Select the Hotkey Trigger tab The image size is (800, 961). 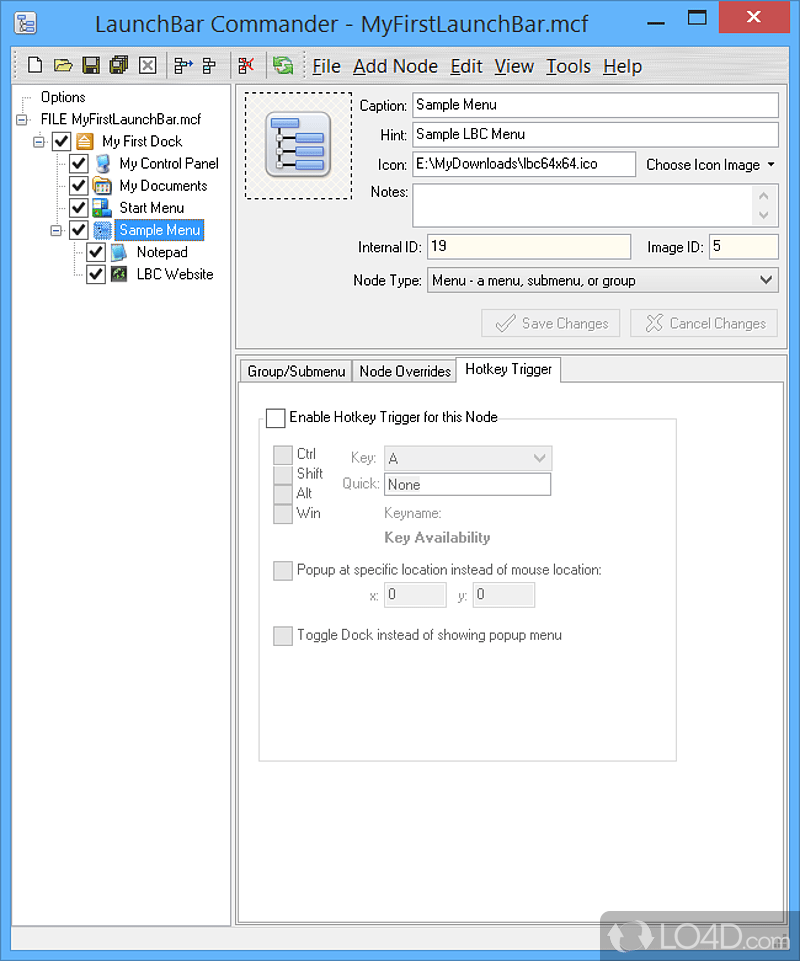click(508, 370)
